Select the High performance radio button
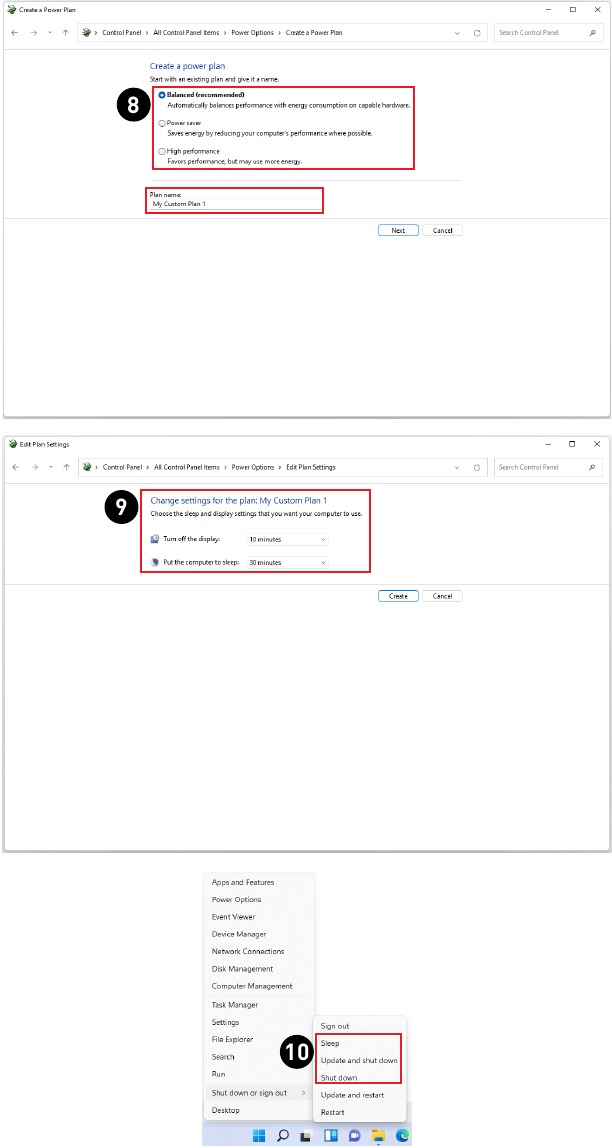 [x=162, y=151]
